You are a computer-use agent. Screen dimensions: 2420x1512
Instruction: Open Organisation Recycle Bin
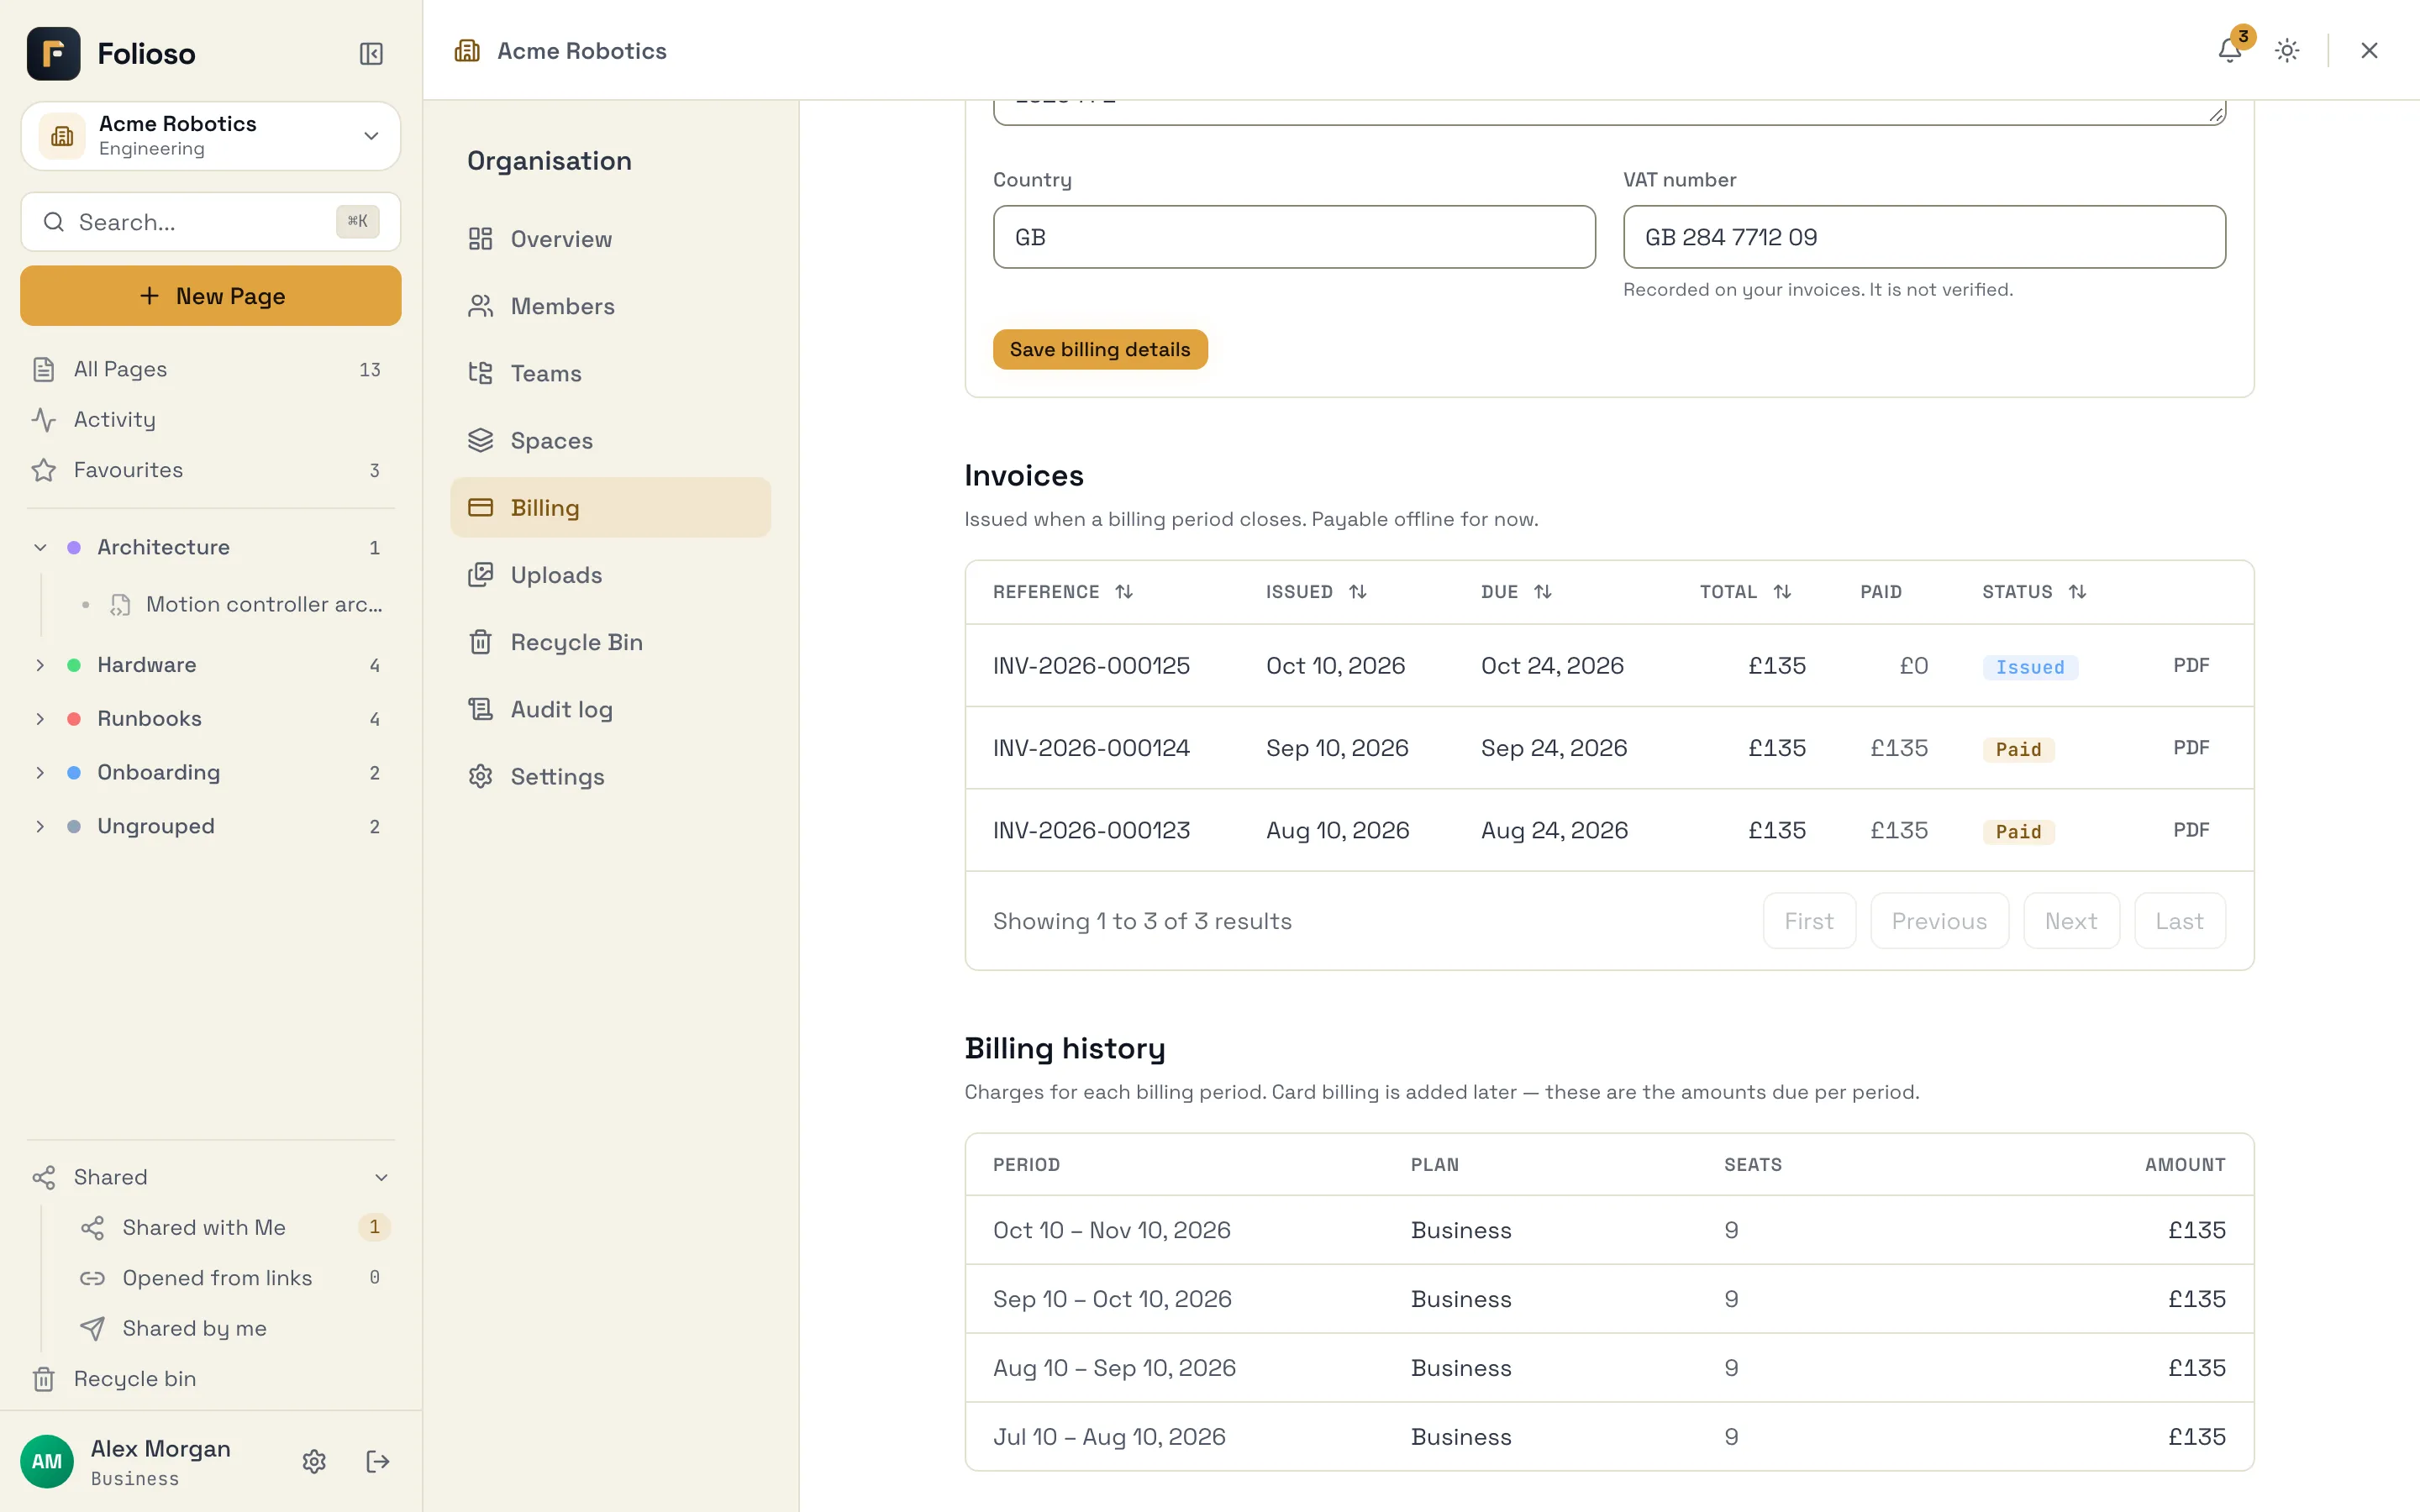[610, 642]
